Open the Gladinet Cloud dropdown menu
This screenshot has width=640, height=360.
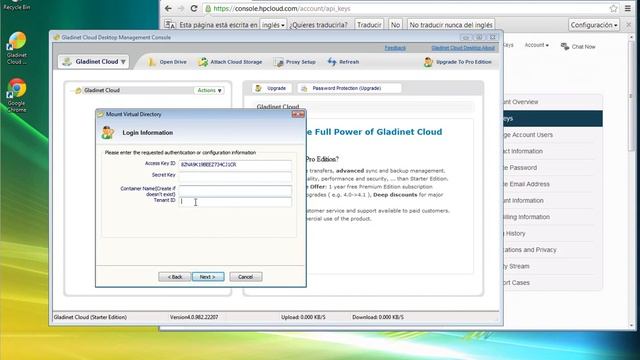pyautogui.click(x=94, y=62)
